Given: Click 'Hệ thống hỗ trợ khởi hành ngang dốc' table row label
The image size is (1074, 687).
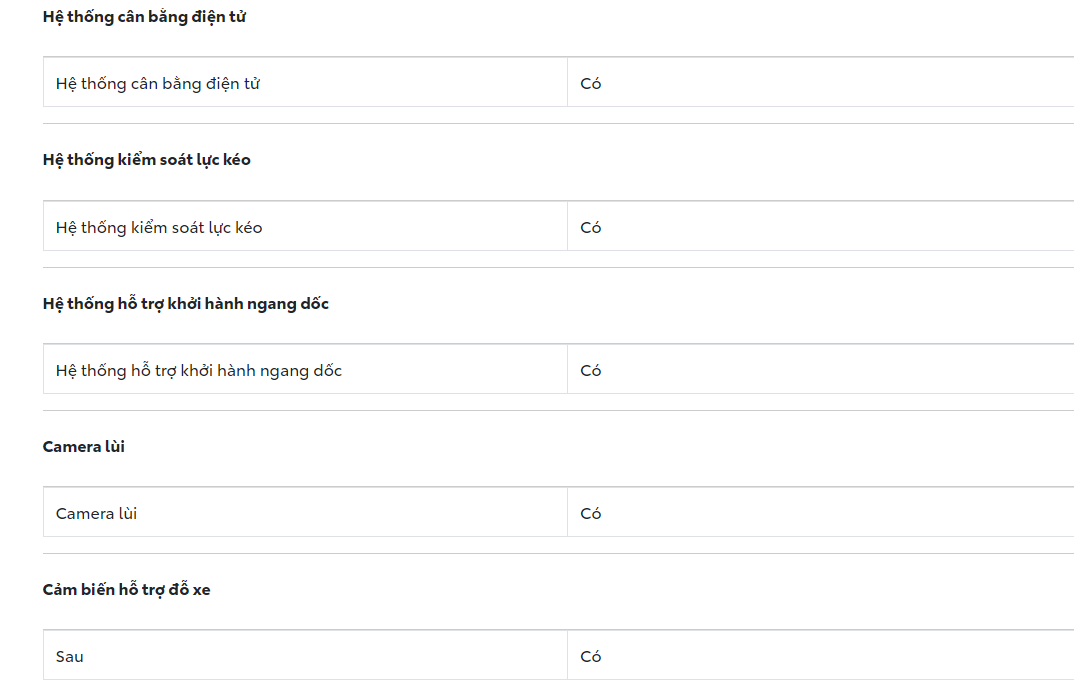Looking at the screenshot, I should pos(199,371).
